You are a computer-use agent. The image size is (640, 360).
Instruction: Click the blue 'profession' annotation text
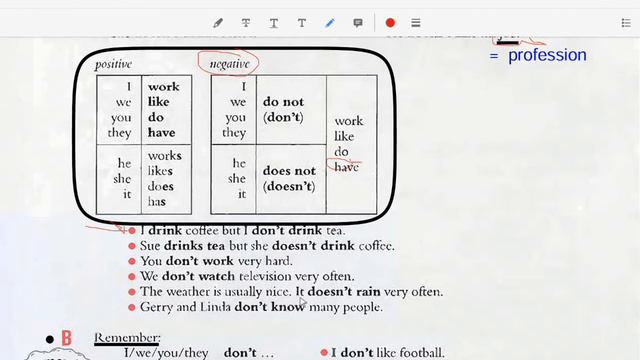[547, 55]
